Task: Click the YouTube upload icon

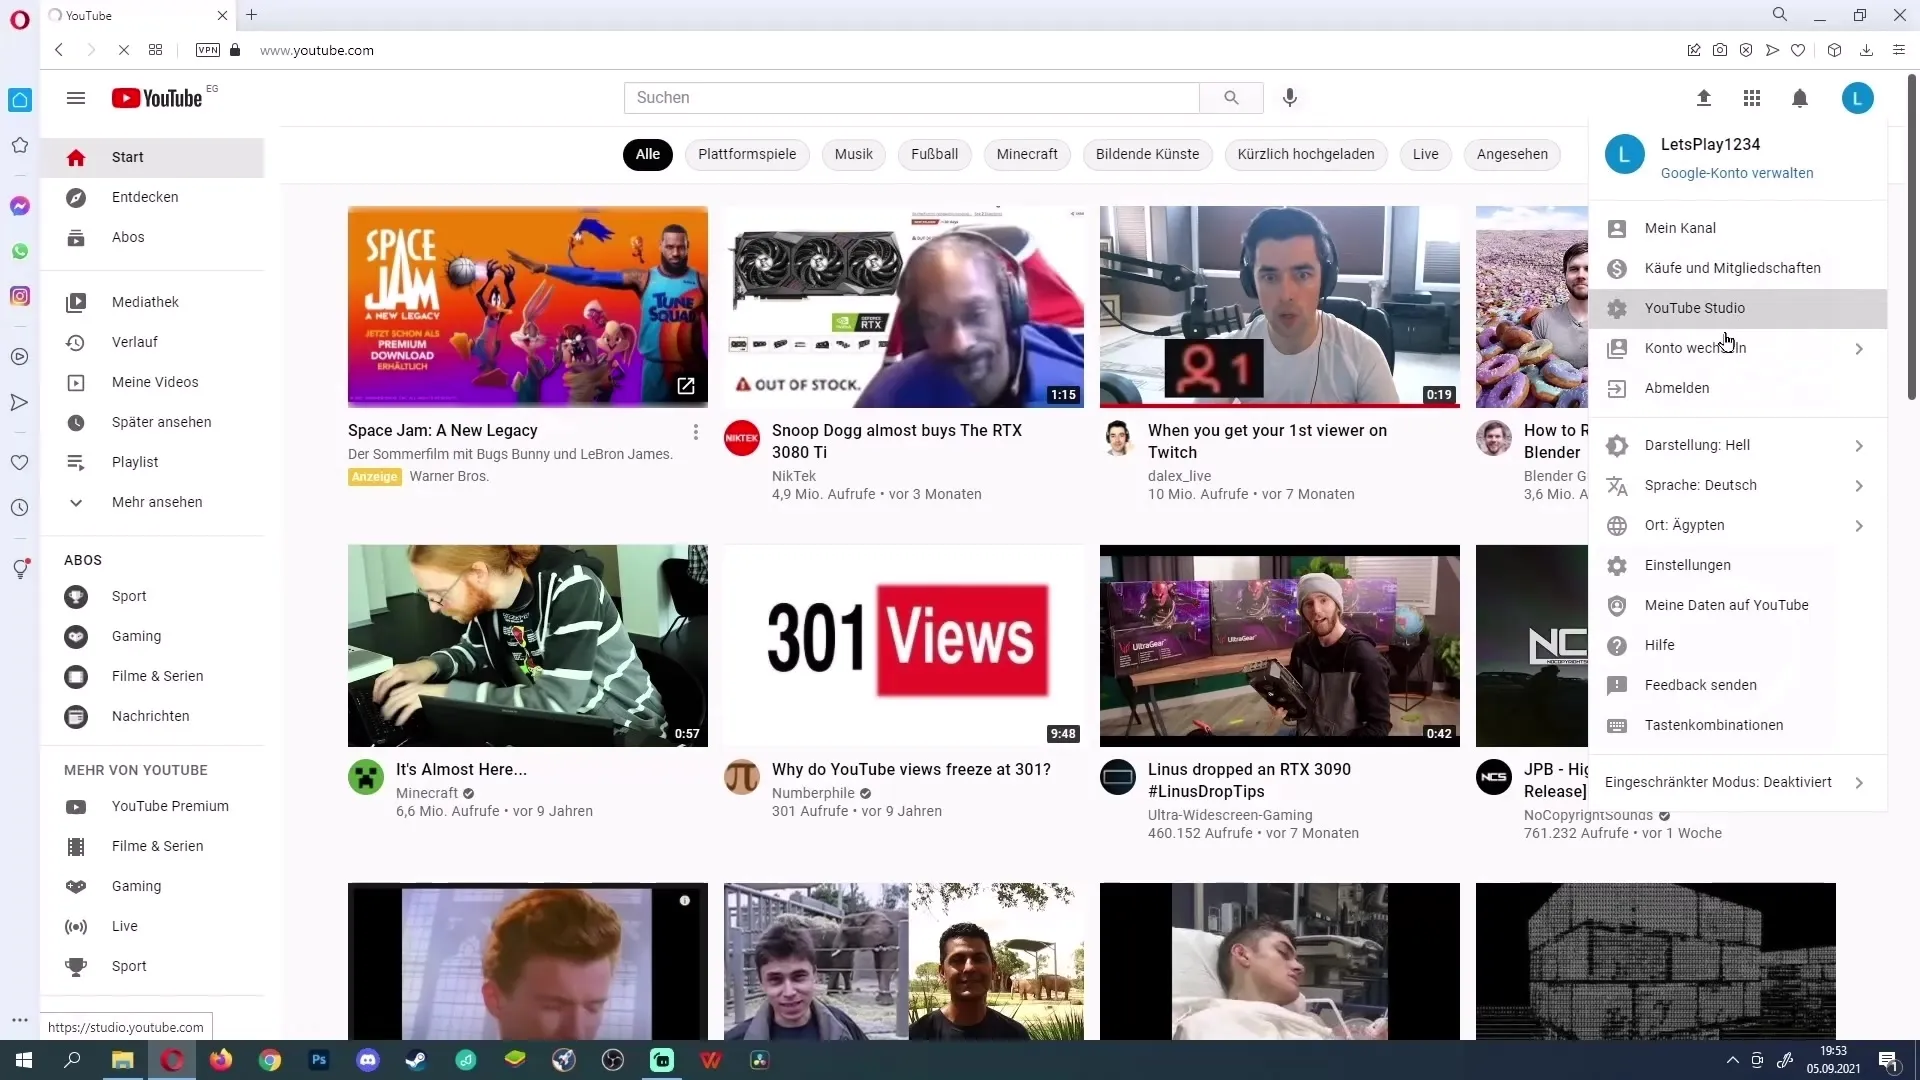Action: tap(1702, 98)
